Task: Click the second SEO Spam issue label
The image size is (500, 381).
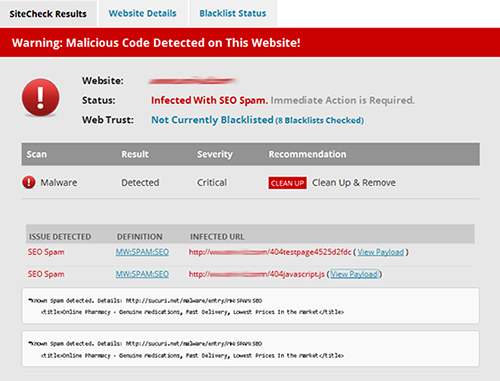Action: [46, 274]
